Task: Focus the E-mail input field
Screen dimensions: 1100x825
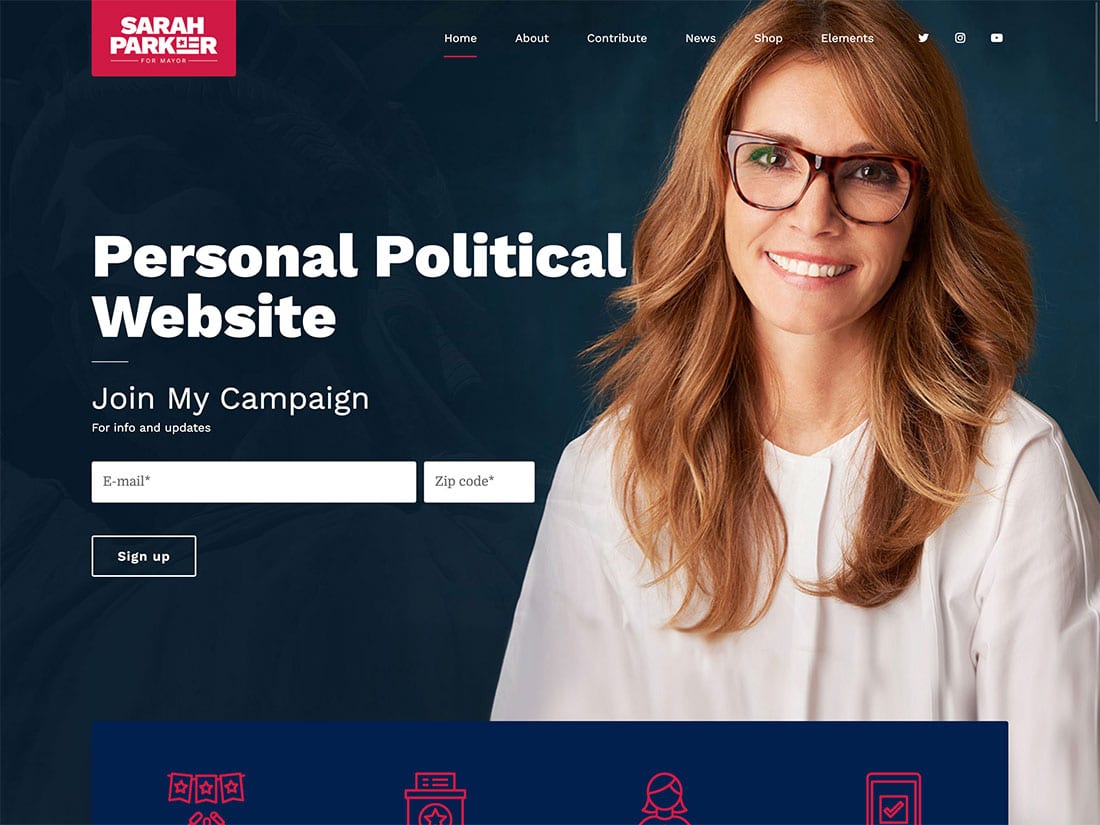Action: (x=254, y=481)
